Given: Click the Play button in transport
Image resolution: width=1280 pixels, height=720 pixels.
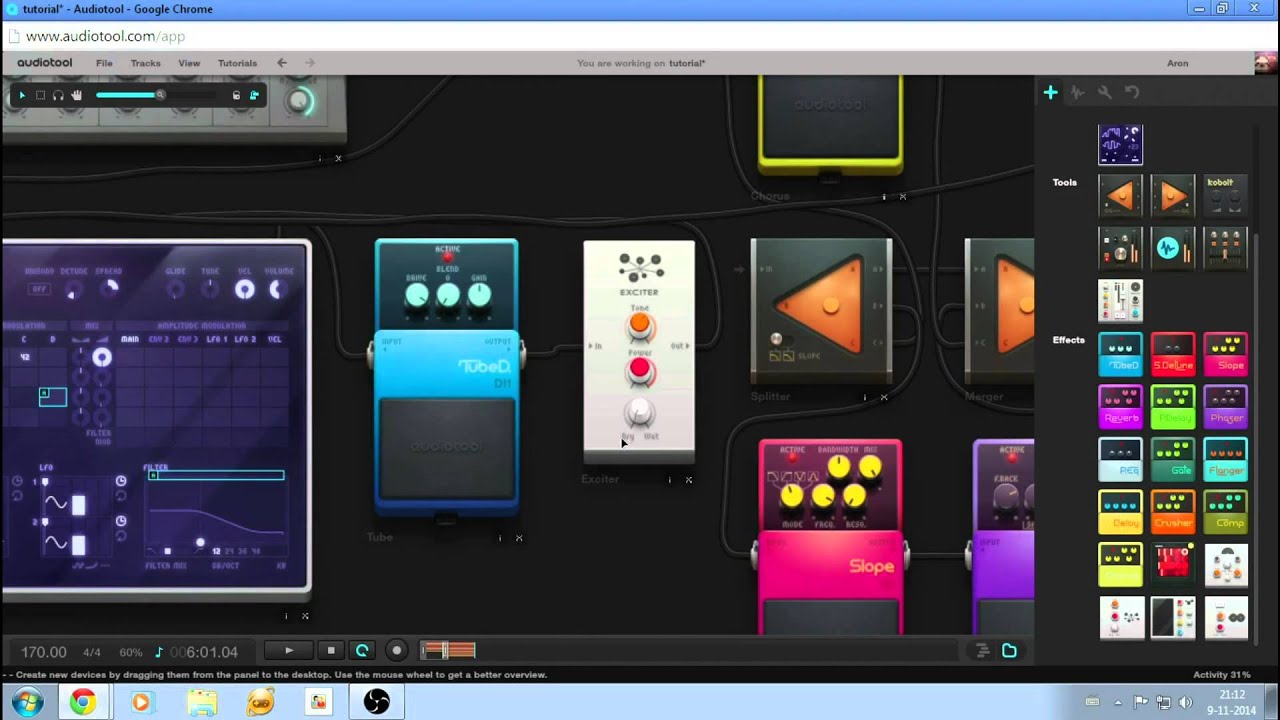Looking at the screenshot, I should 289,651.
